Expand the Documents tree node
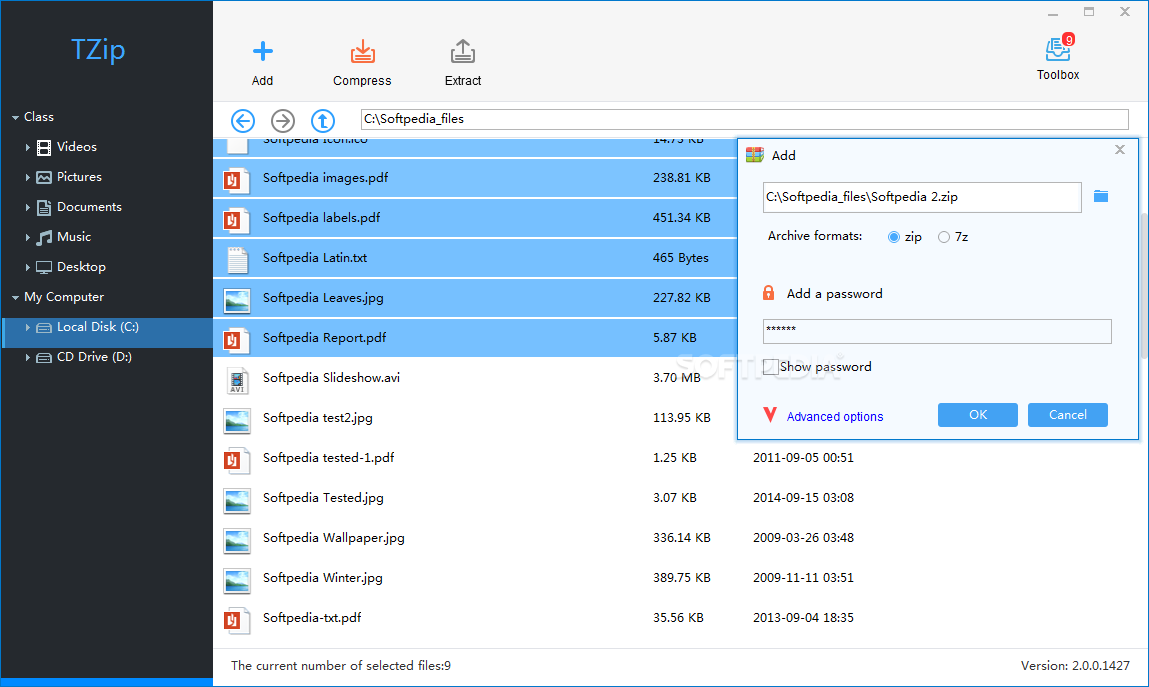This screenshot has width=1149, height=687. pyautogui.click(x=28, y=207)
